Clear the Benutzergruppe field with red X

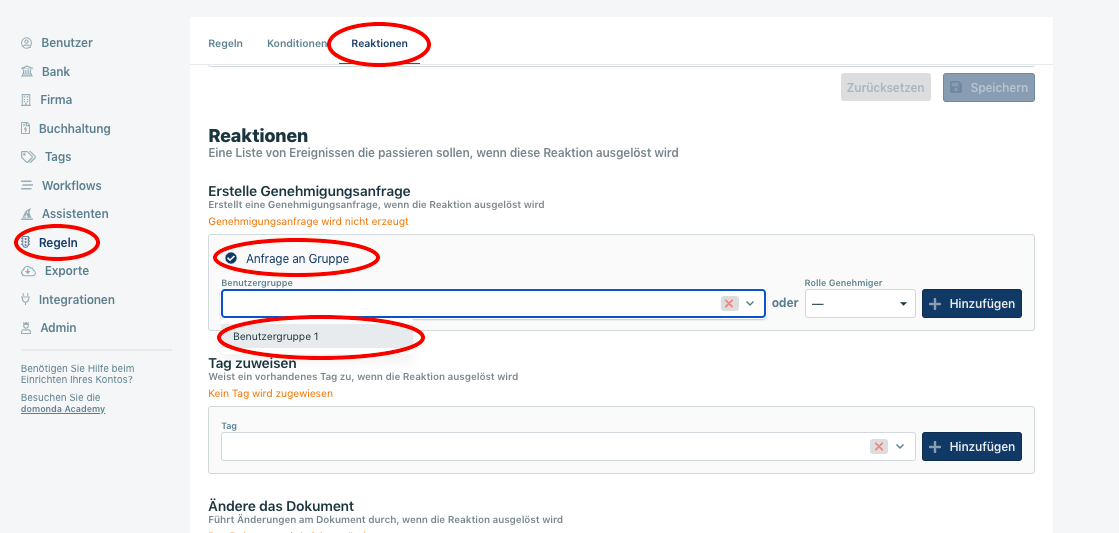pos(729,303)
